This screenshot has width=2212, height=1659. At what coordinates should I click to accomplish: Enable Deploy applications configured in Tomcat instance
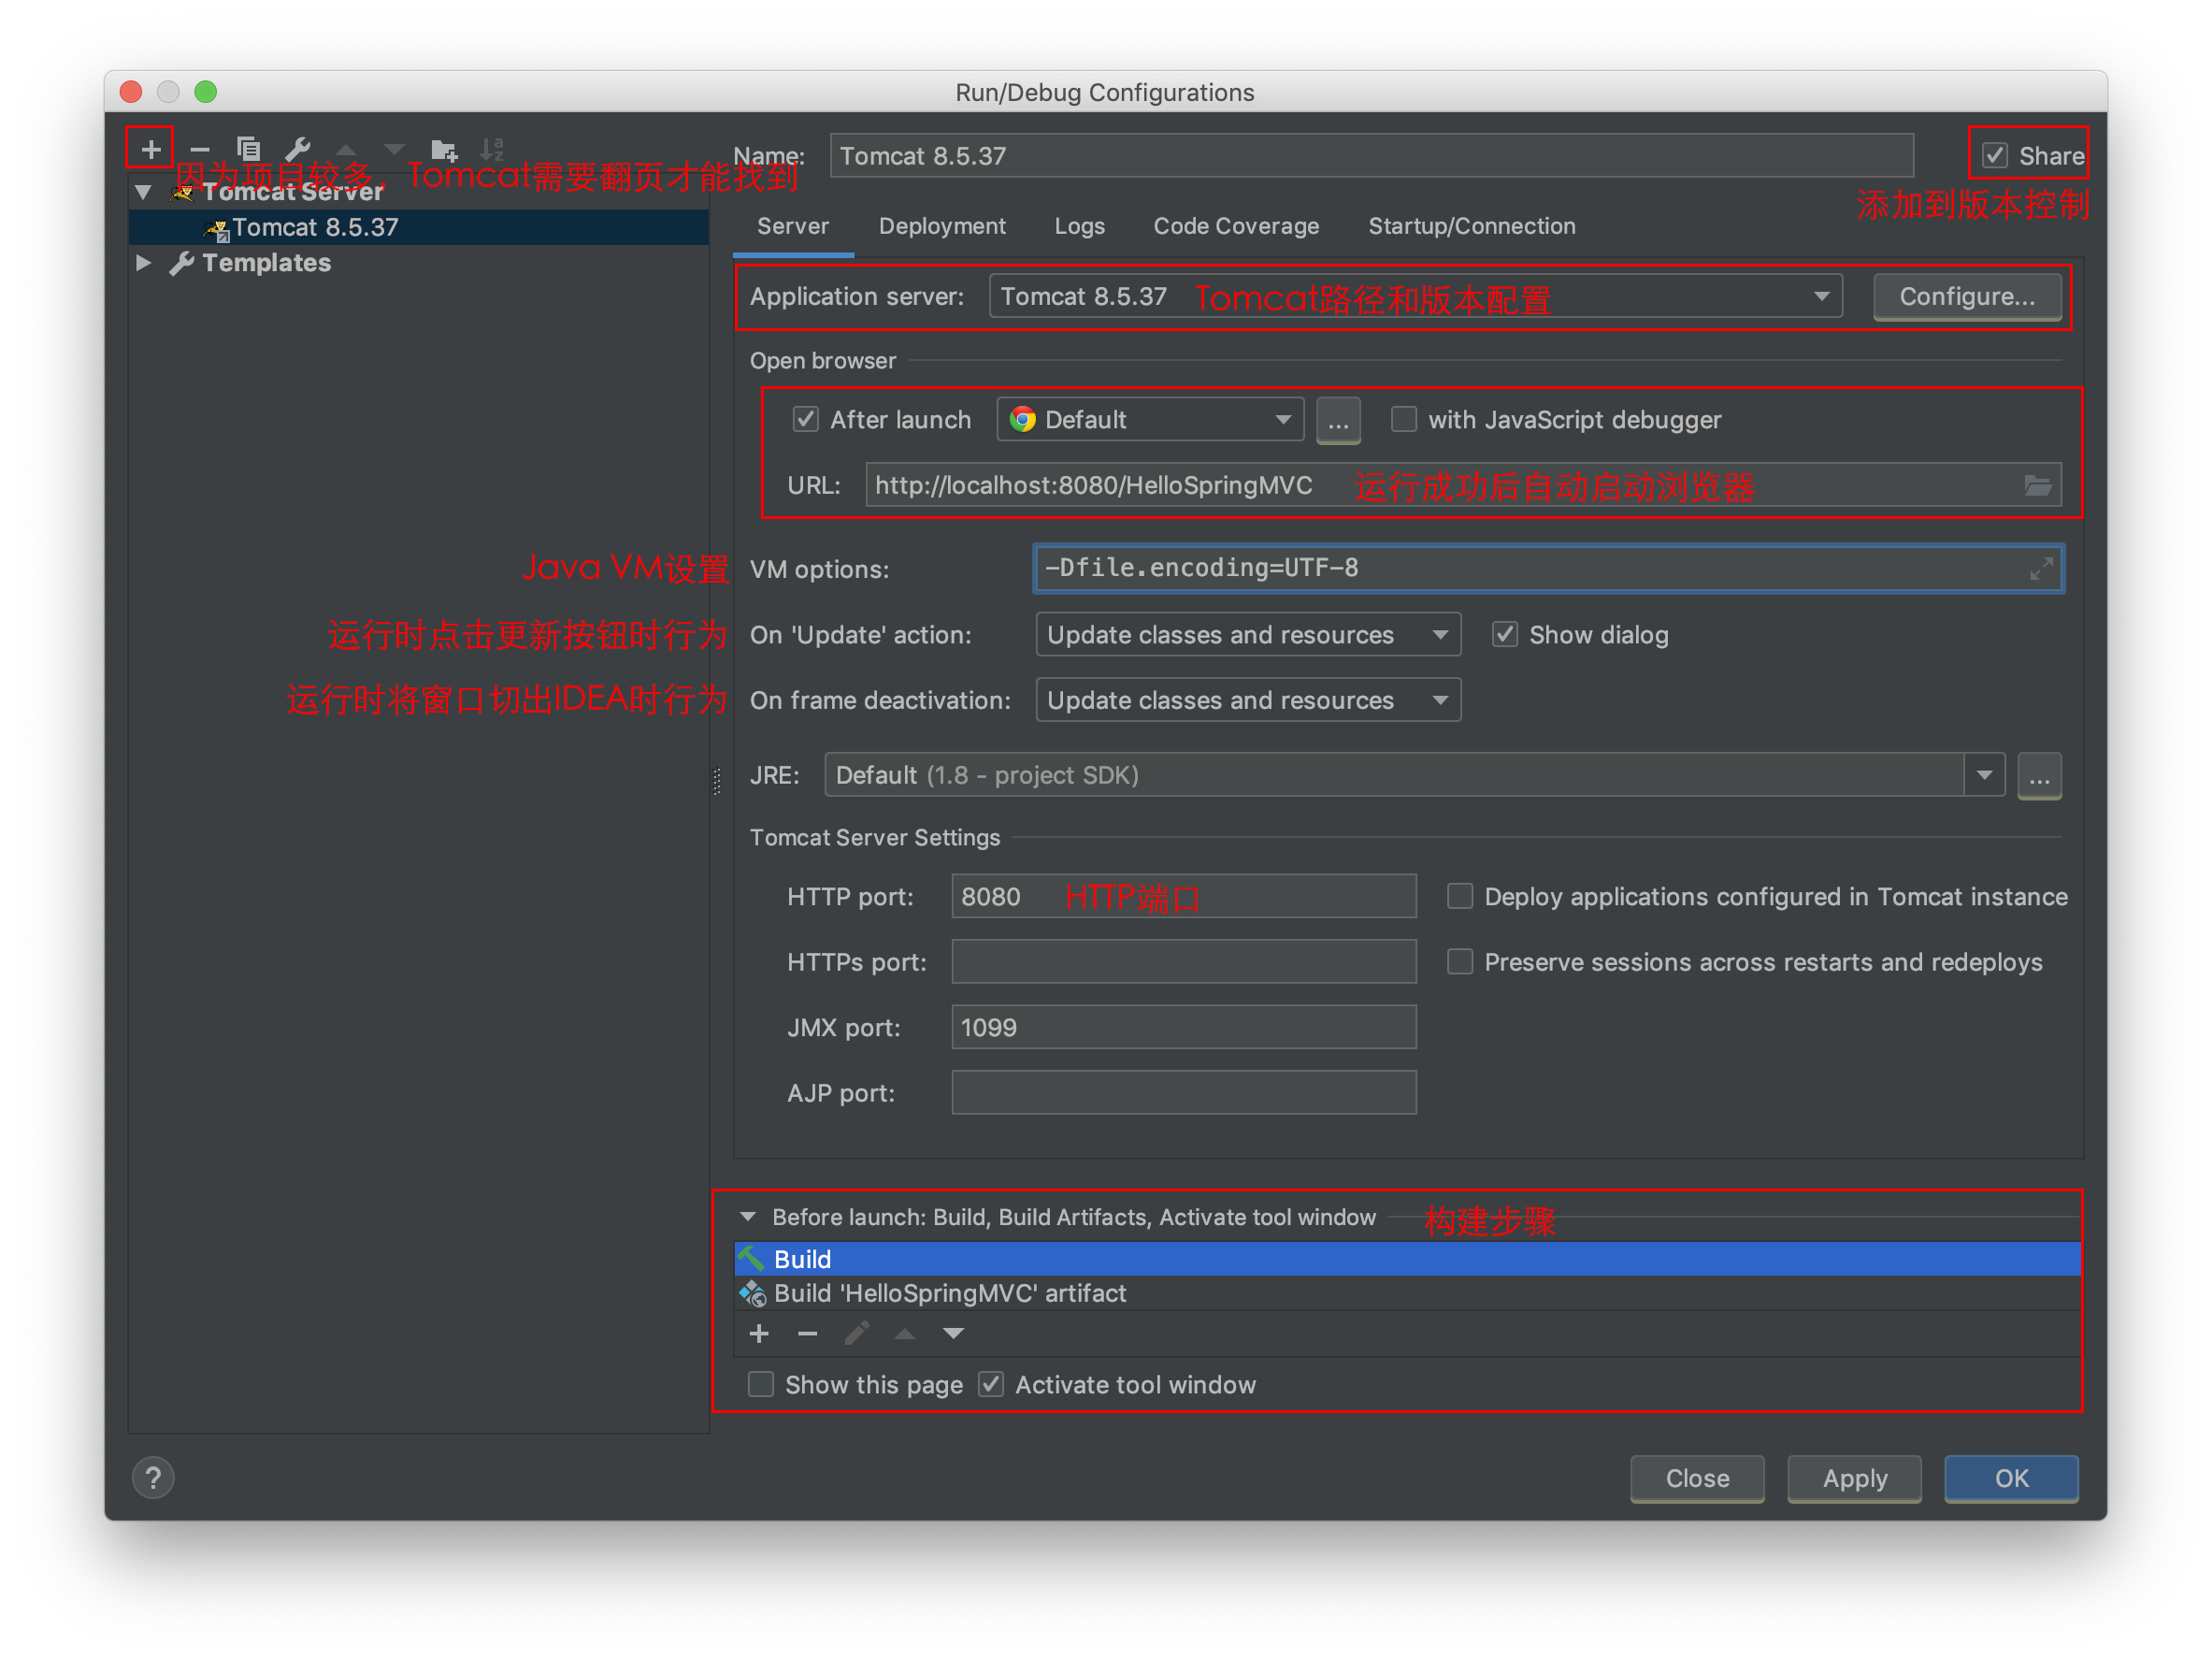[1460, 897]
